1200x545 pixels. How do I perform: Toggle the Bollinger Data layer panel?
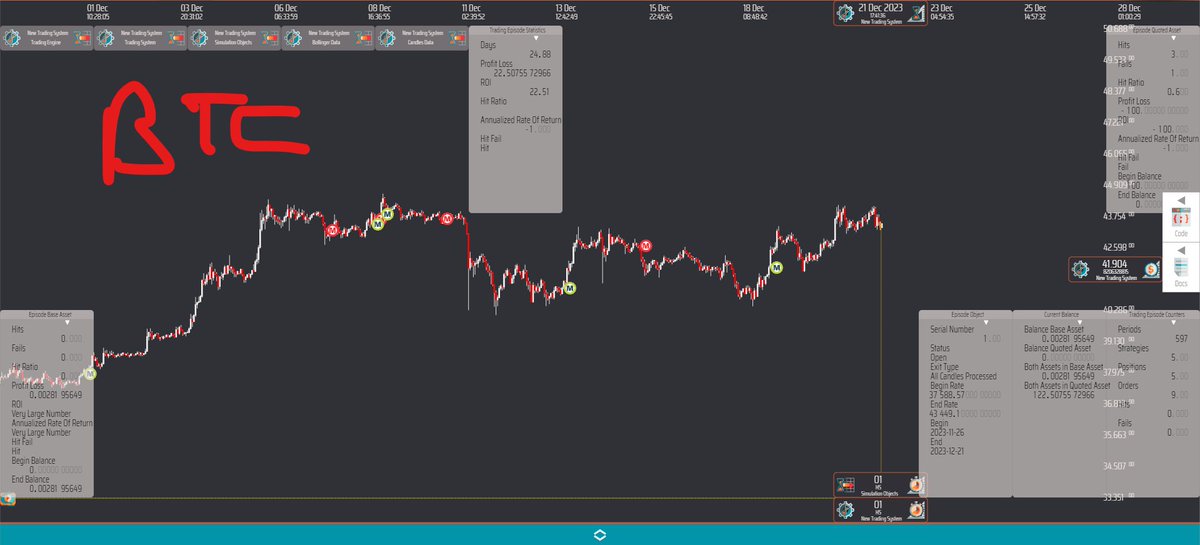pos(329,38)
